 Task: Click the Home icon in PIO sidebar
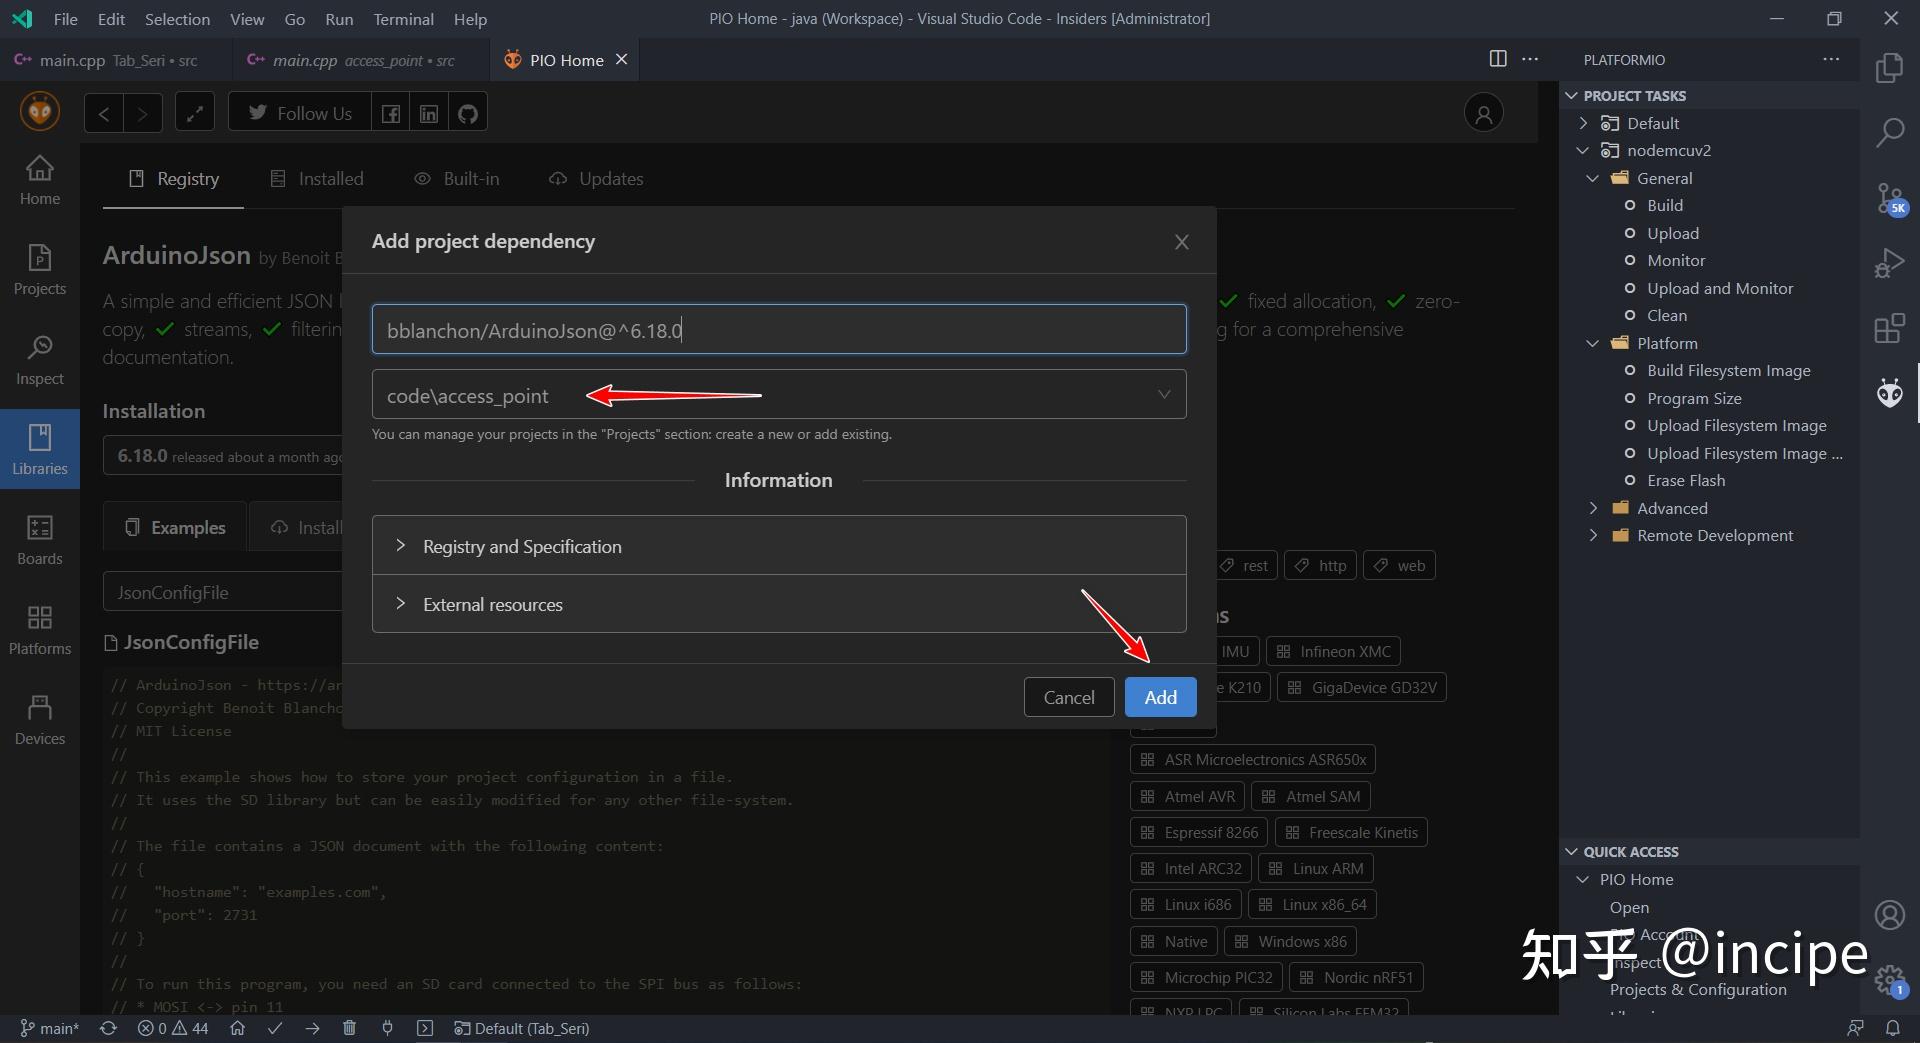click(39, 178)
